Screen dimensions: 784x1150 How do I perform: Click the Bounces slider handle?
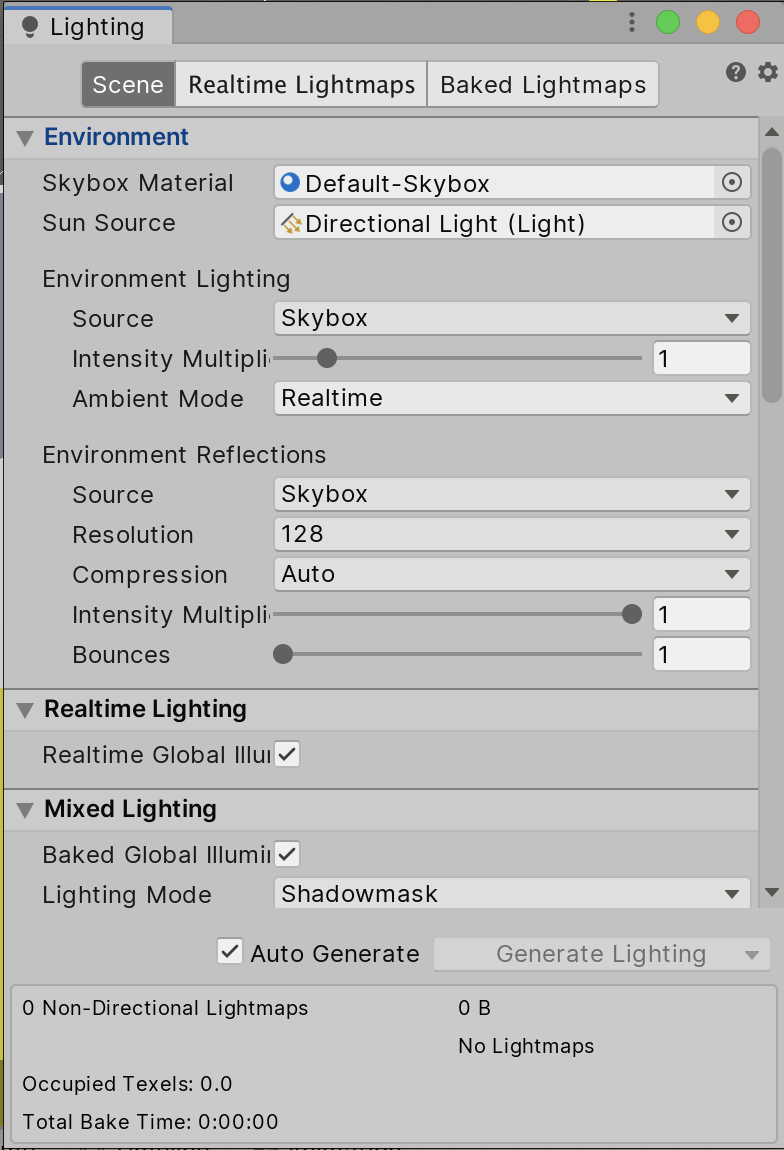[283, 654]
